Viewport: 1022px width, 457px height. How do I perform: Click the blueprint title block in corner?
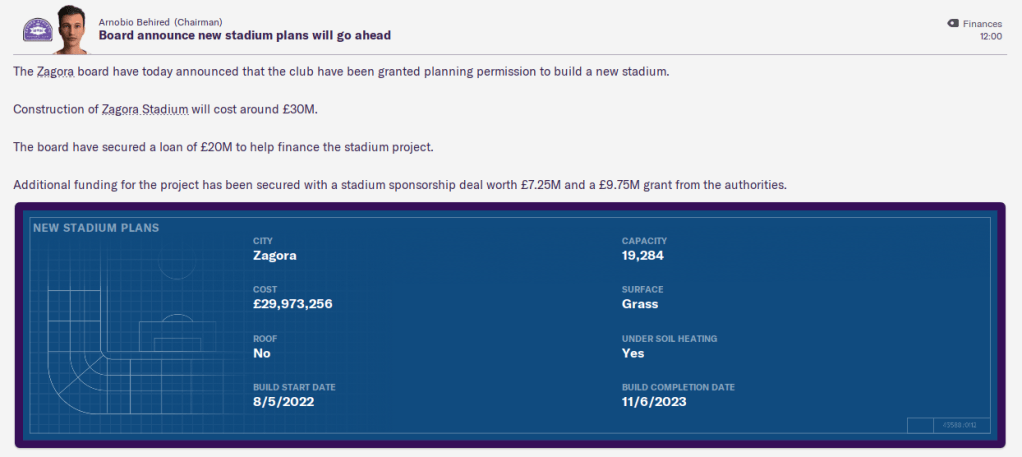[x=948, y=426]
